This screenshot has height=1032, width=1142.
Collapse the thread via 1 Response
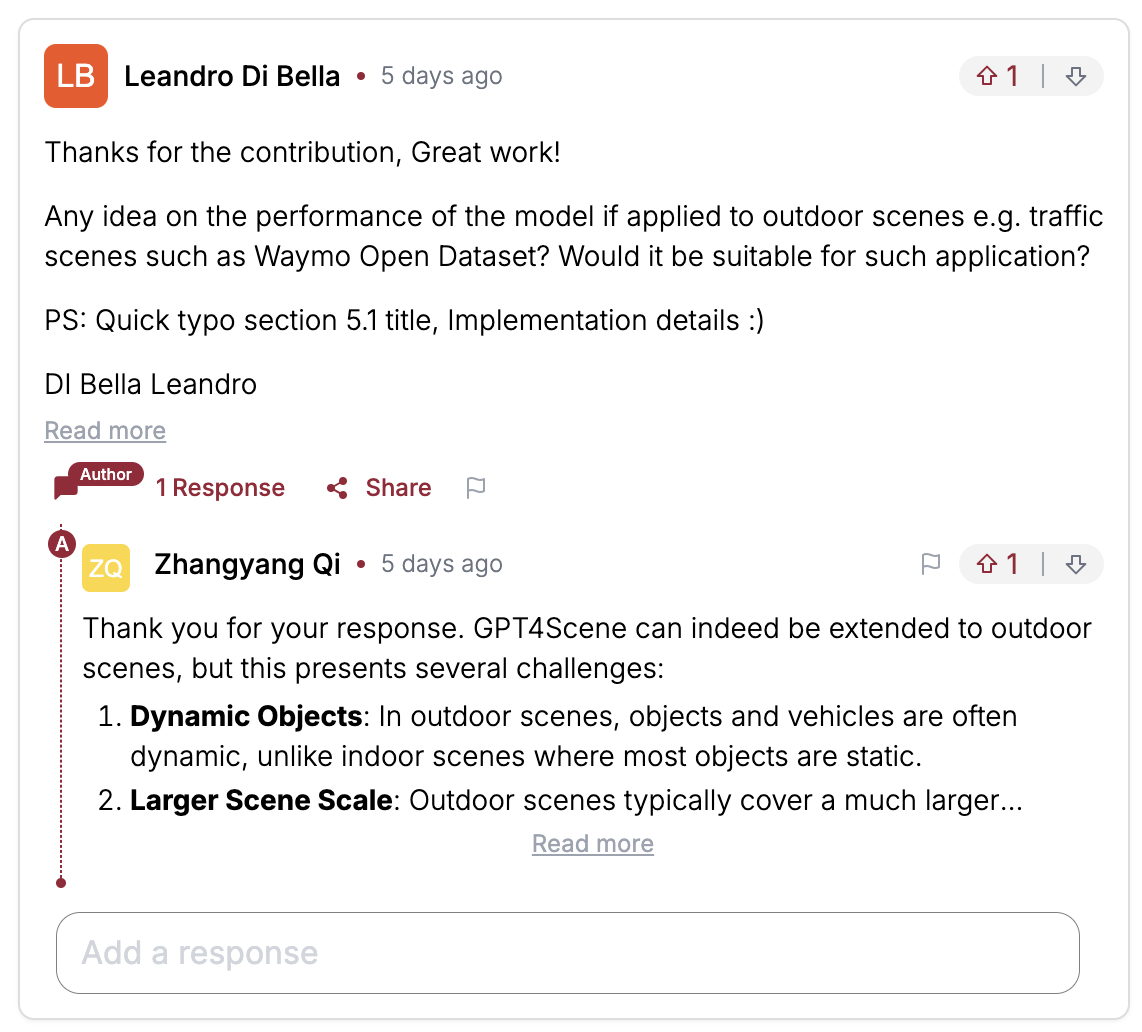pos(220,487)
